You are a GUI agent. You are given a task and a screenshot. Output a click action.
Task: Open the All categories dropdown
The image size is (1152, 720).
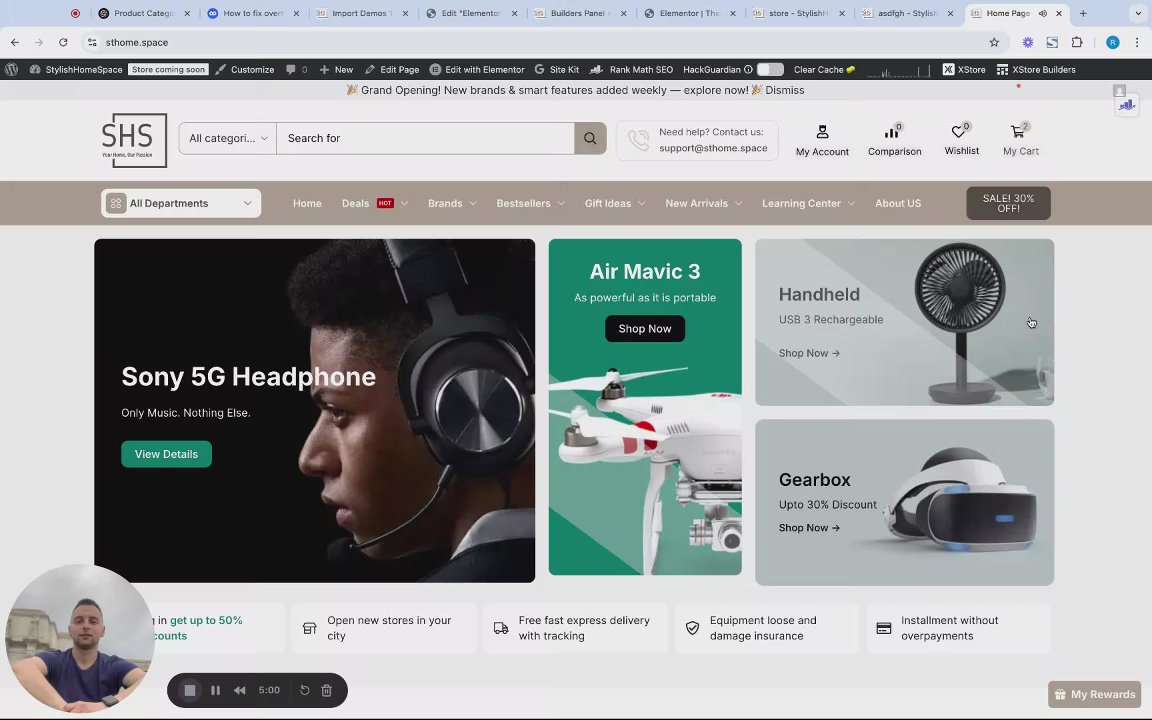point(228,138)
